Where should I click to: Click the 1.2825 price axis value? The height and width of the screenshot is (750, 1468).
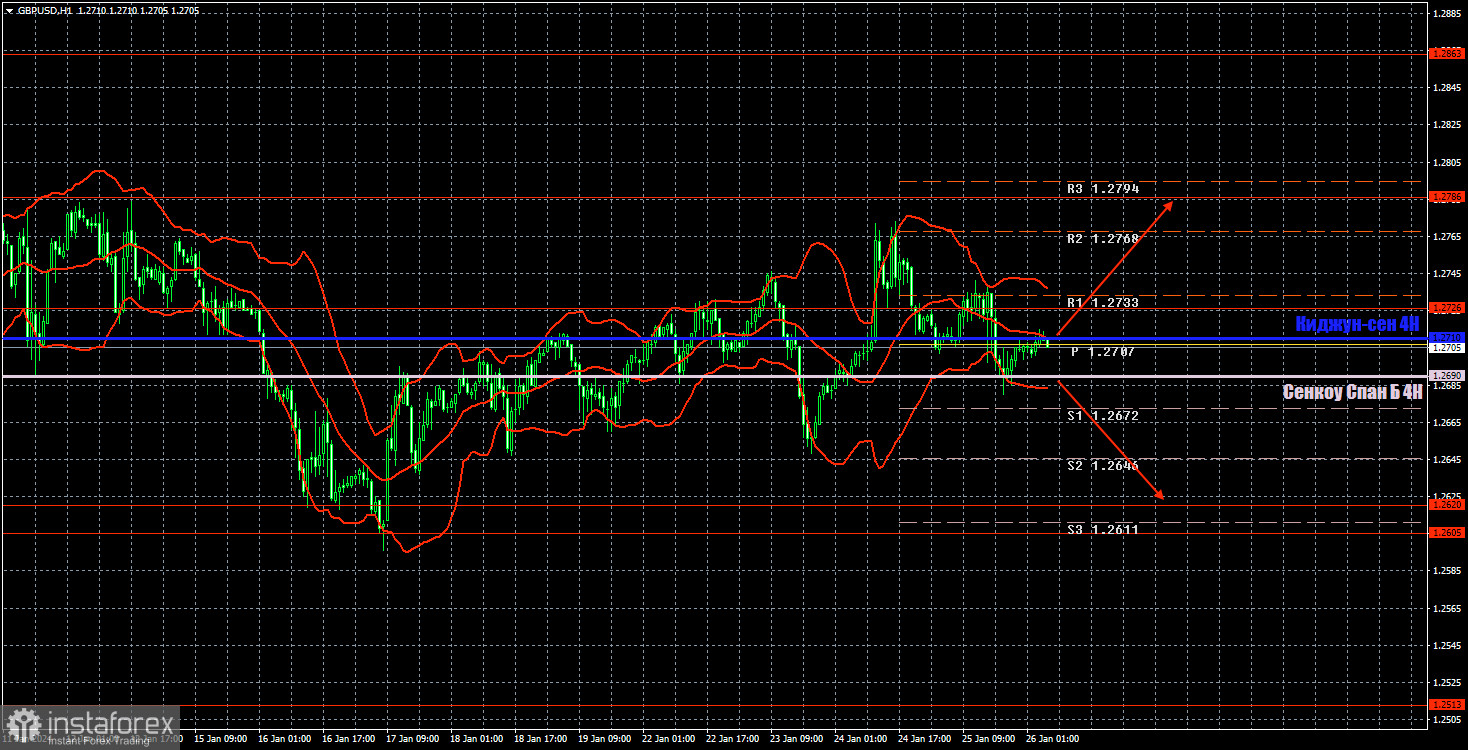[x=1447, y=126]
